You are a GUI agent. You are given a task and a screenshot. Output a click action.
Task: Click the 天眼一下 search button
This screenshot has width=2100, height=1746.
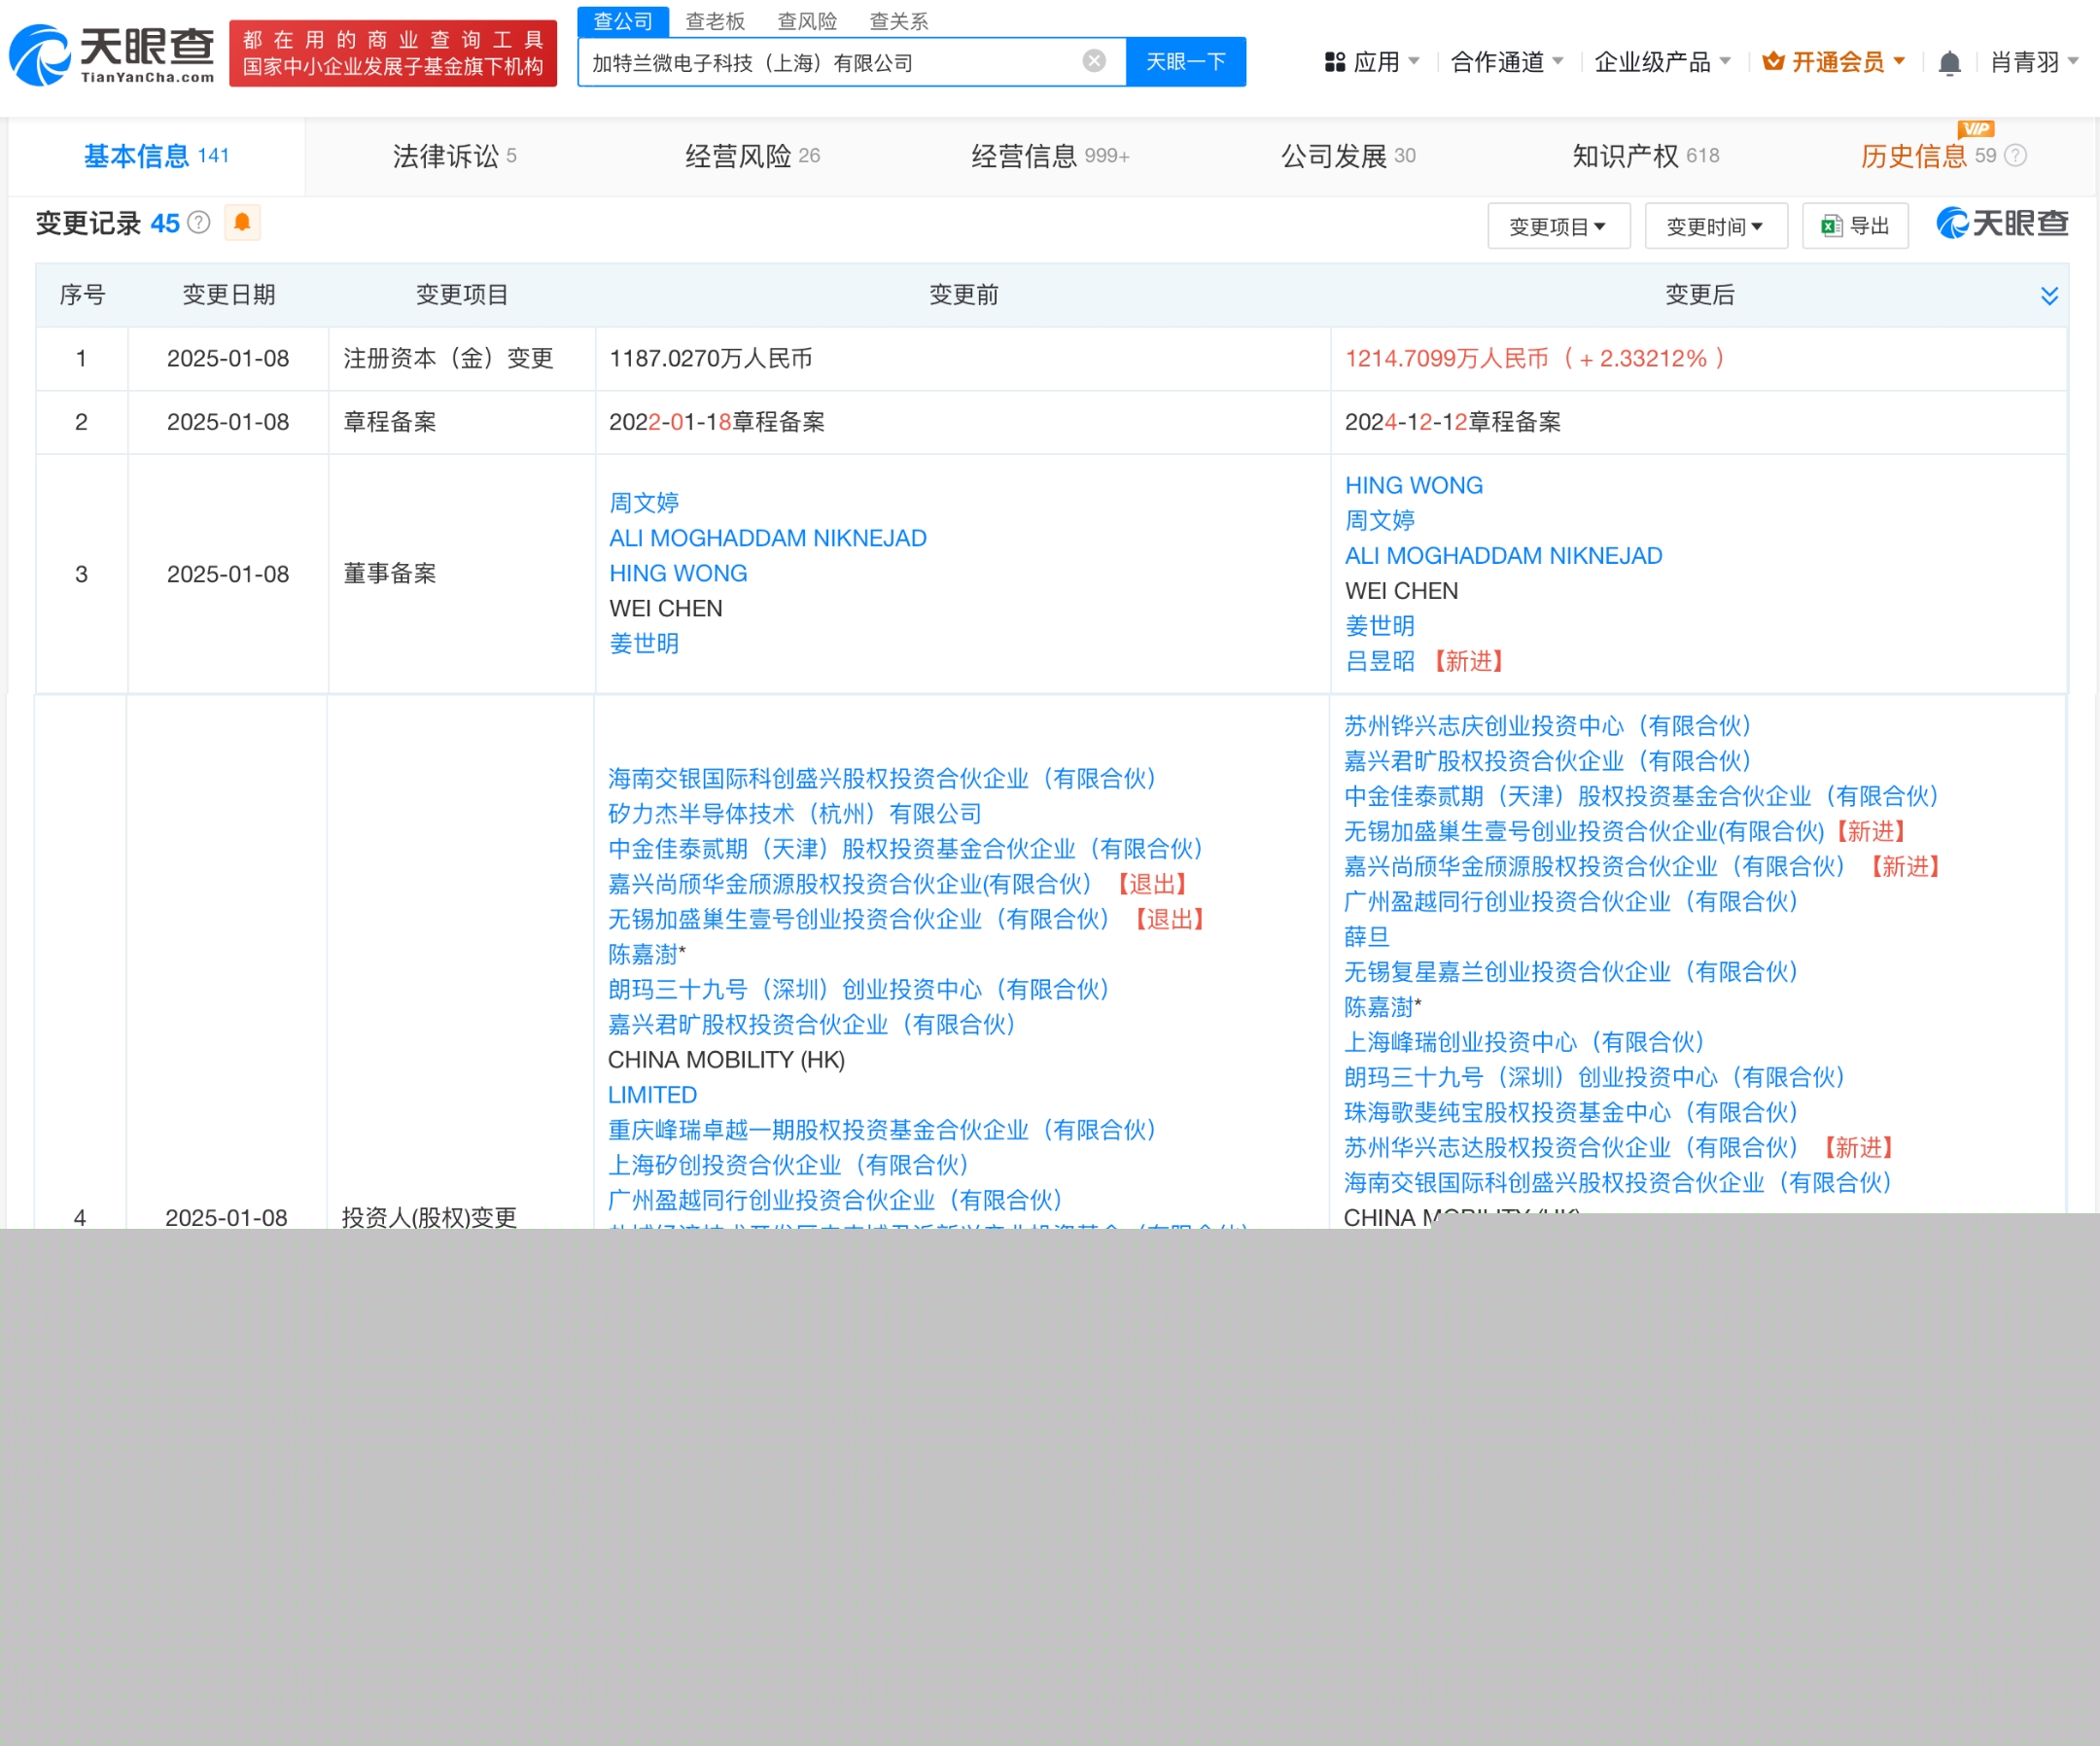(x=1186, y=62)
